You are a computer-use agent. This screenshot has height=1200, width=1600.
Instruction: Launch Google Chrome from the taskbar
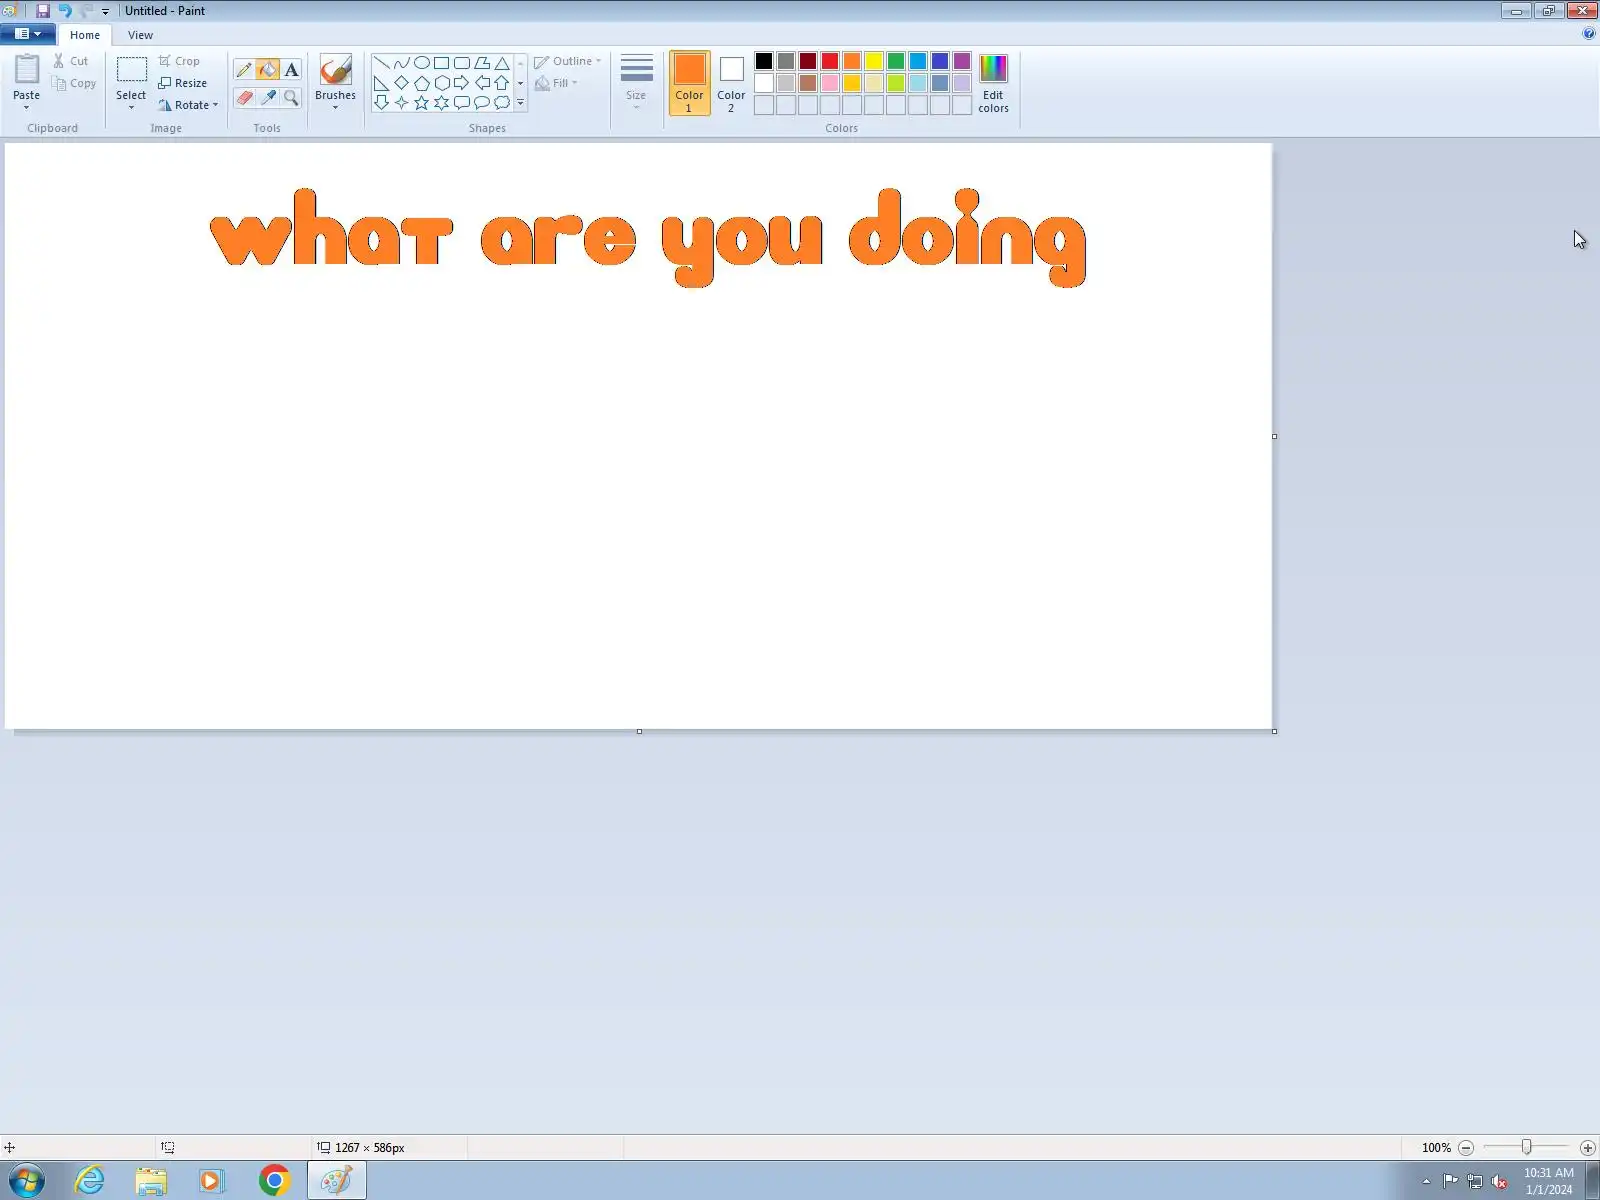(x=274, y=1181)
